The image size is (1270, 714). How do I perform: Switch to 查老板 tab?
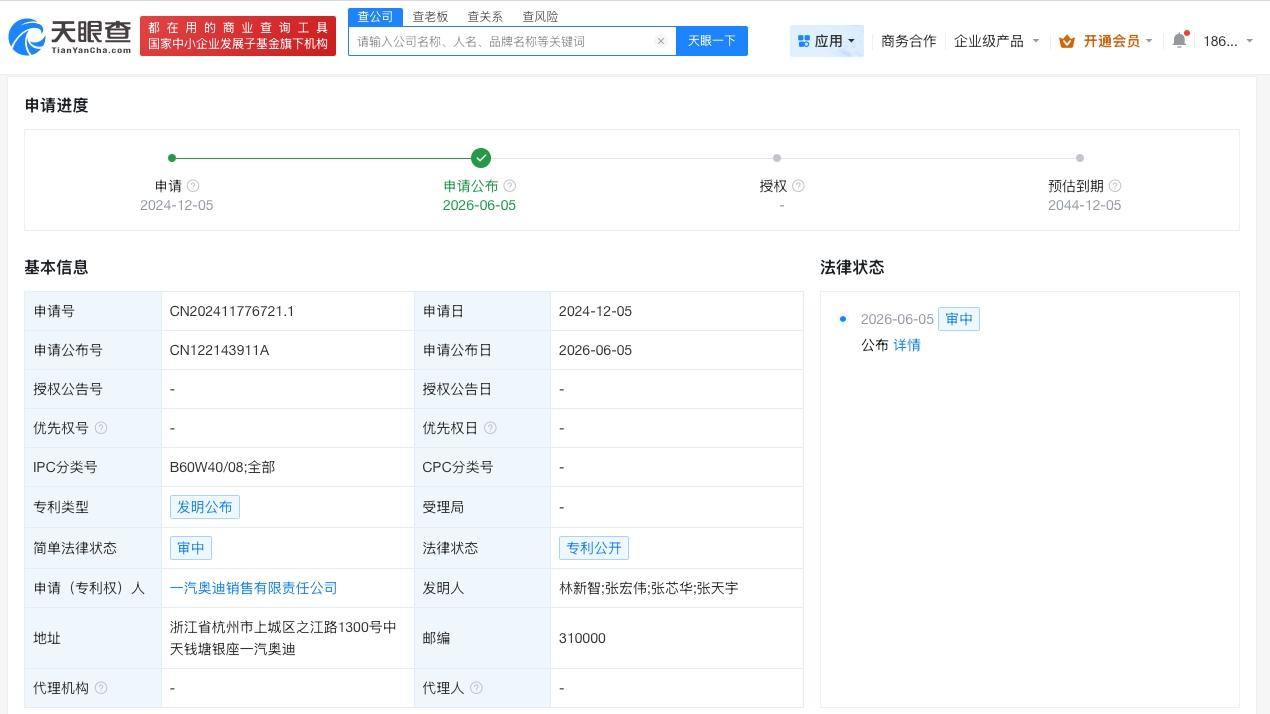[x=431, y=17]
